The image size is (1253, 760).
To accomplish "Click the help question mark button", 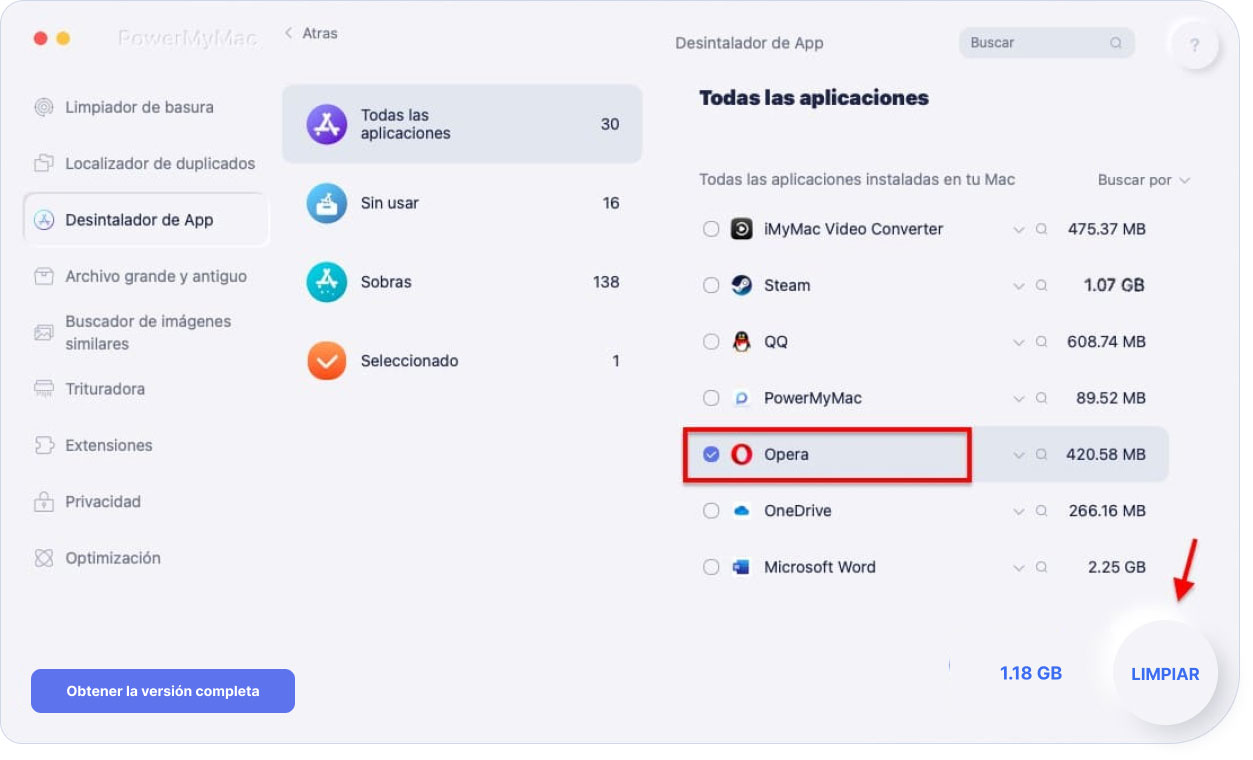I will click(x=1194, y=45).
